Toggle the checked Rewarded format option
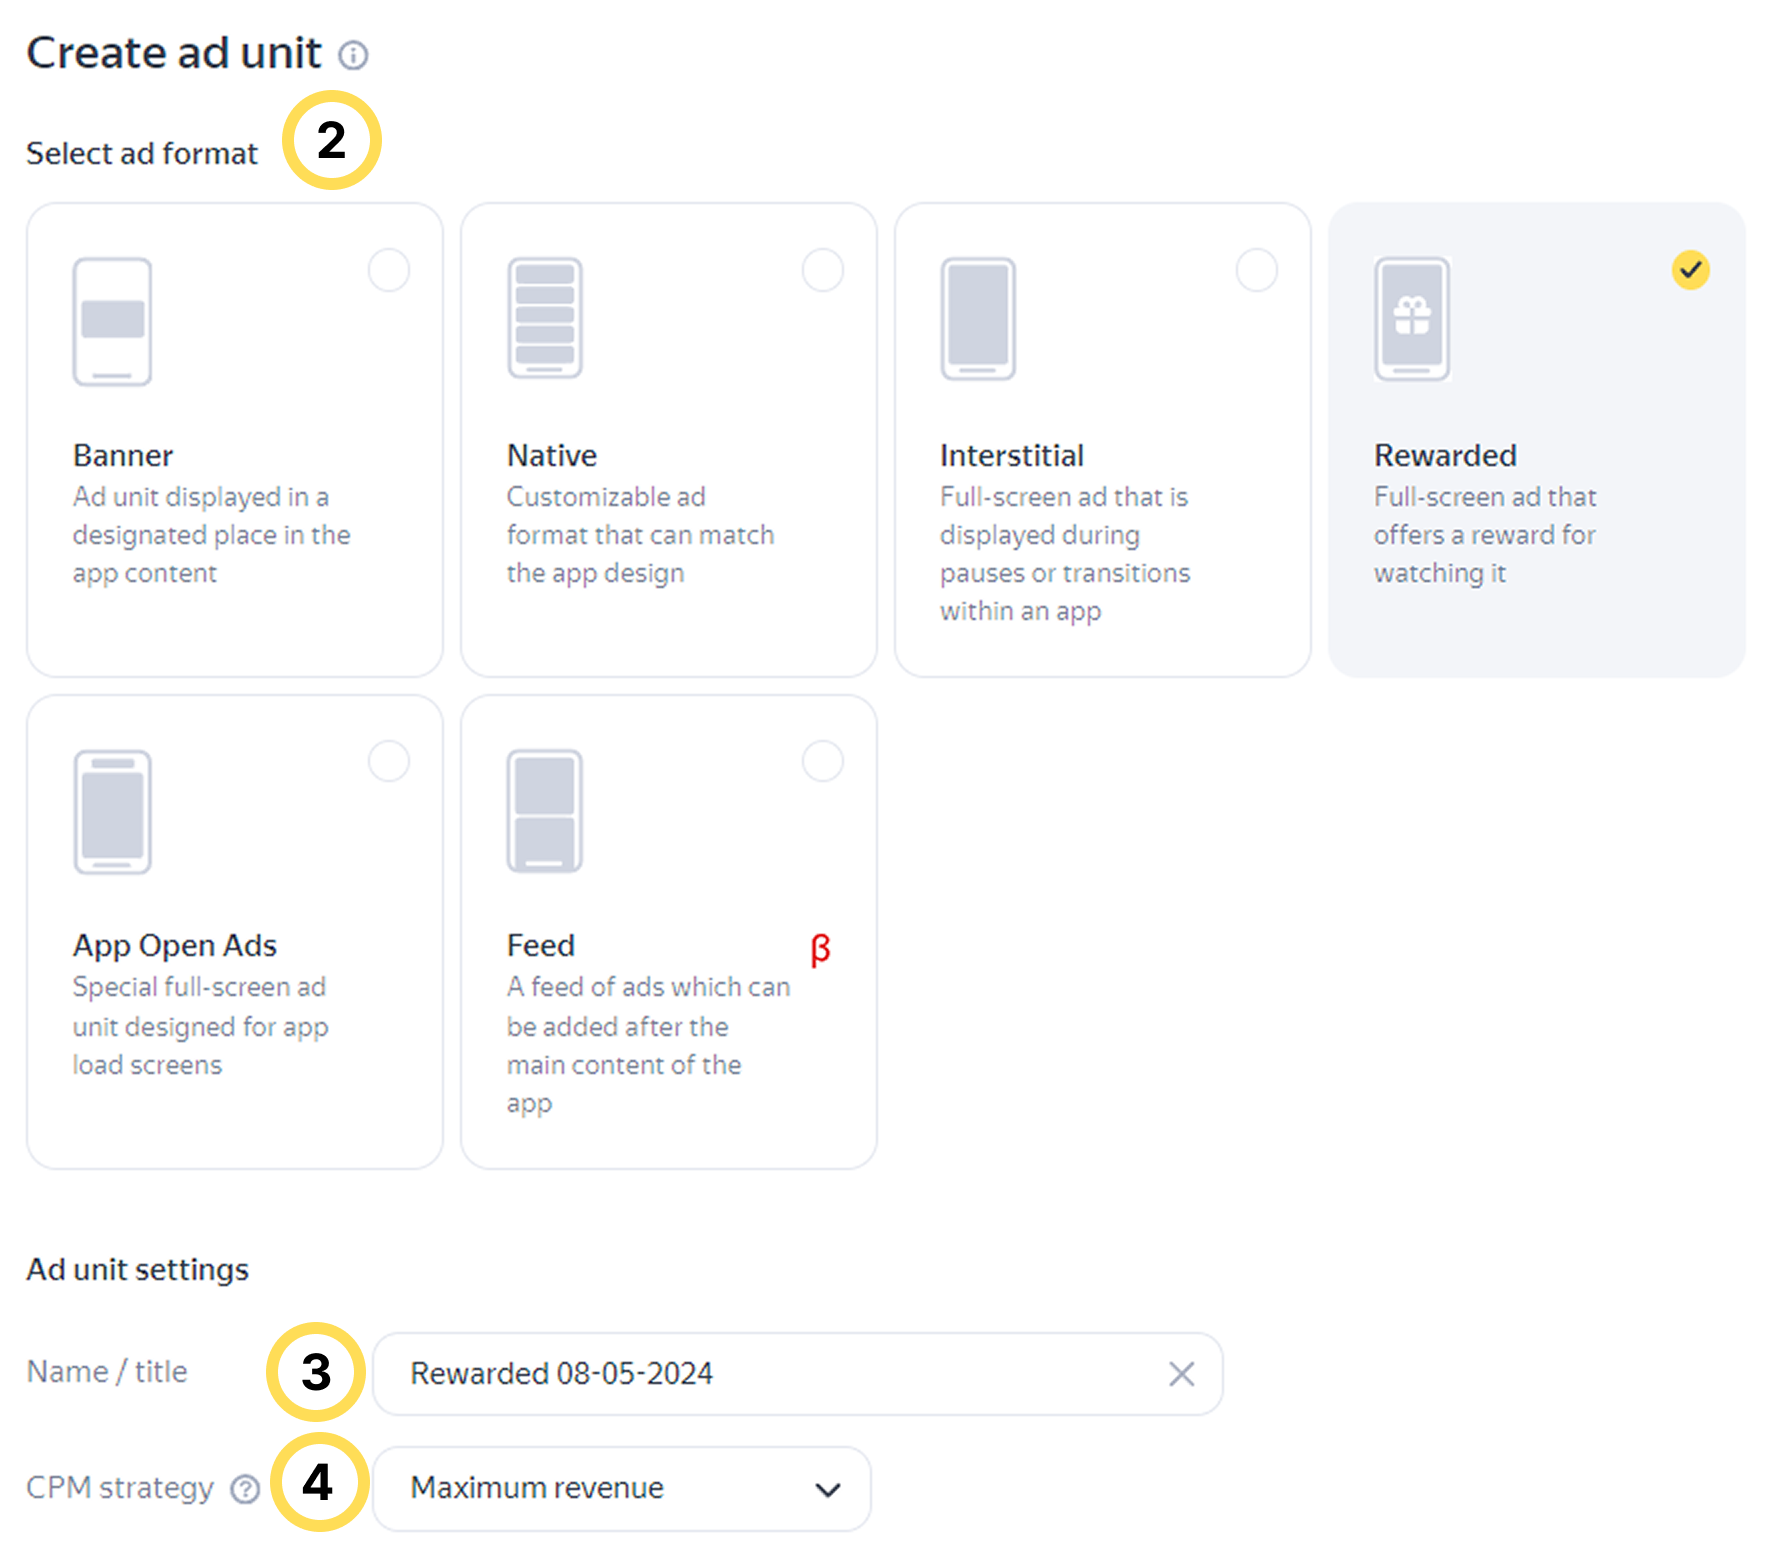 pyautogui.click(x=1691, y=270)
